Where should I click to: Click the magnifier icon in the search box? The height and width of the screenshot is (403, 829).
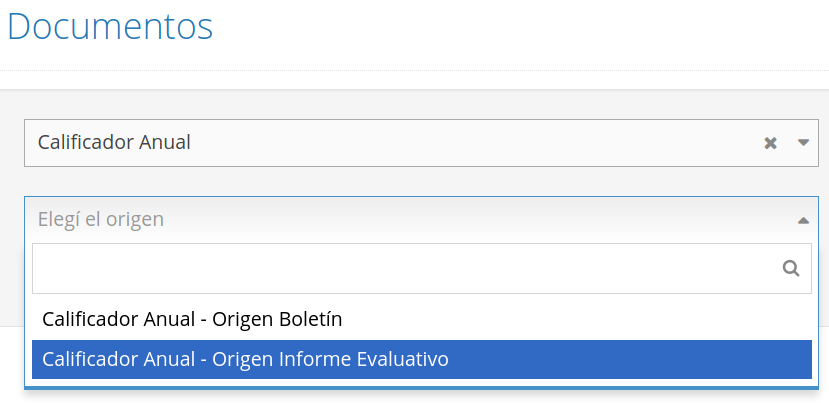point(791,269)
